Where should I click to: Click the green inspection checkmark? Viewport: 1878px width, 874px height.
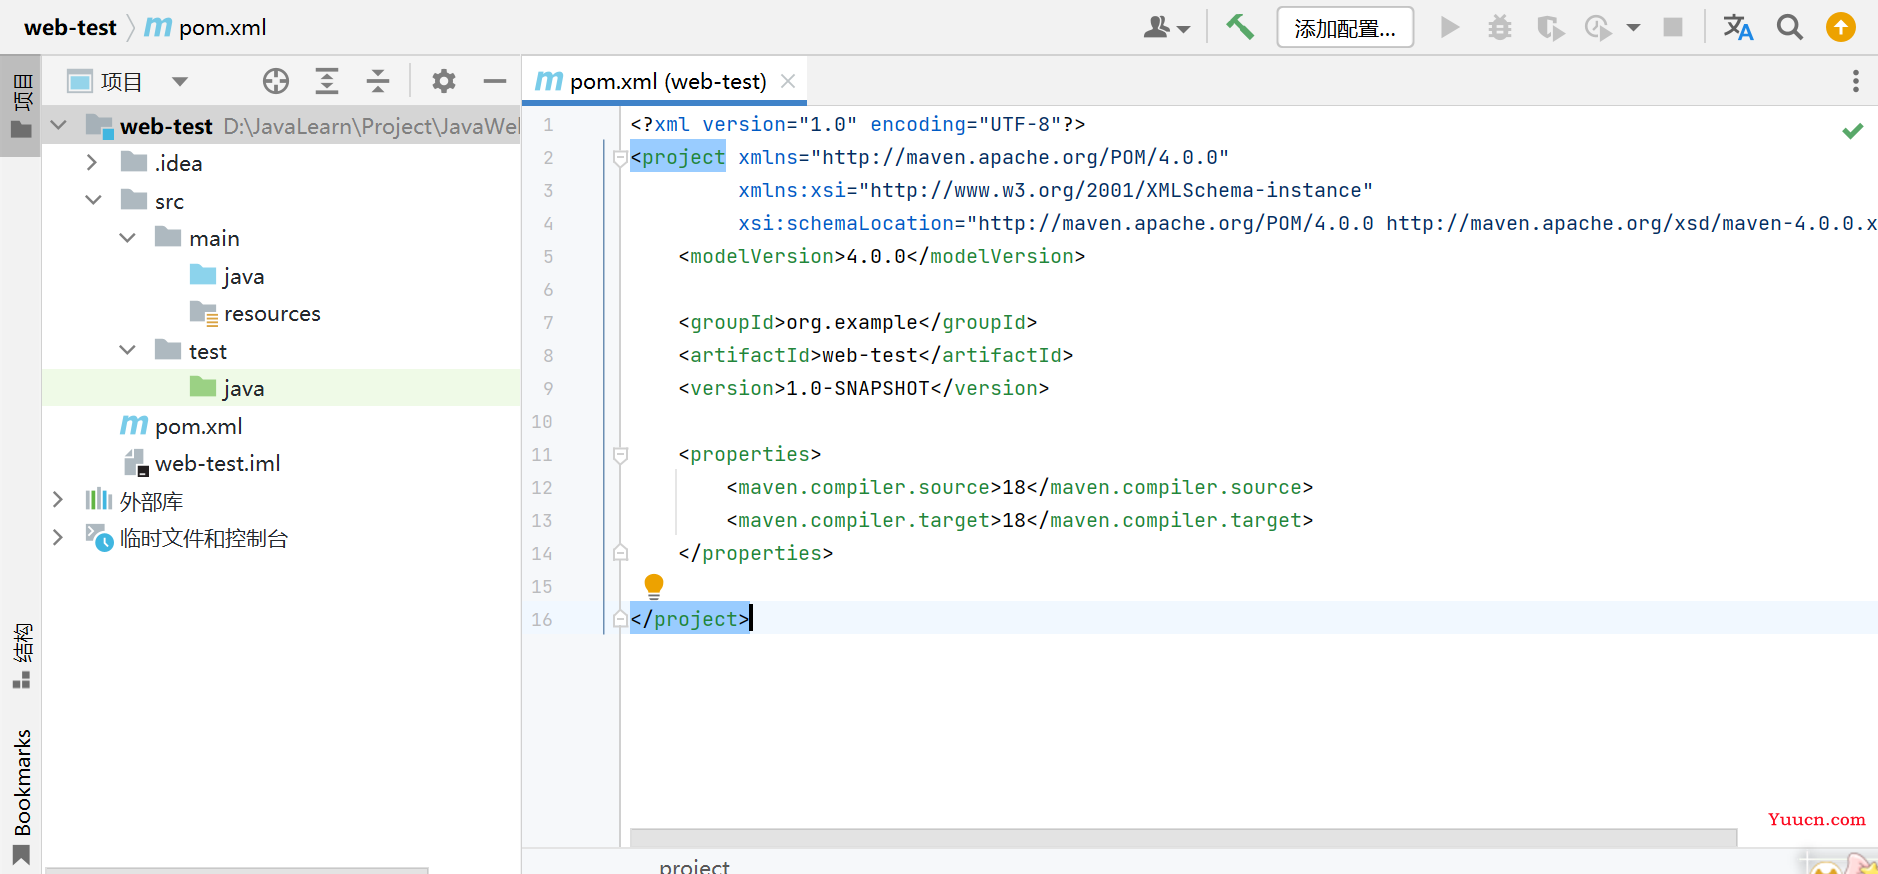click(x=1853, y=131)
